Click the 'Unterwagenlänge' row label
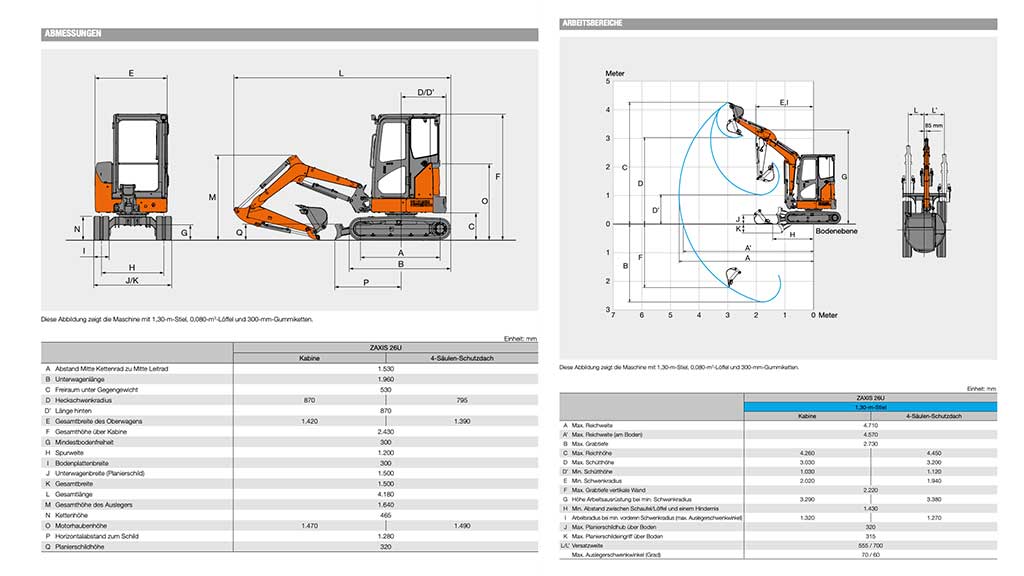 pyautogui.click(x=80, y=379)
